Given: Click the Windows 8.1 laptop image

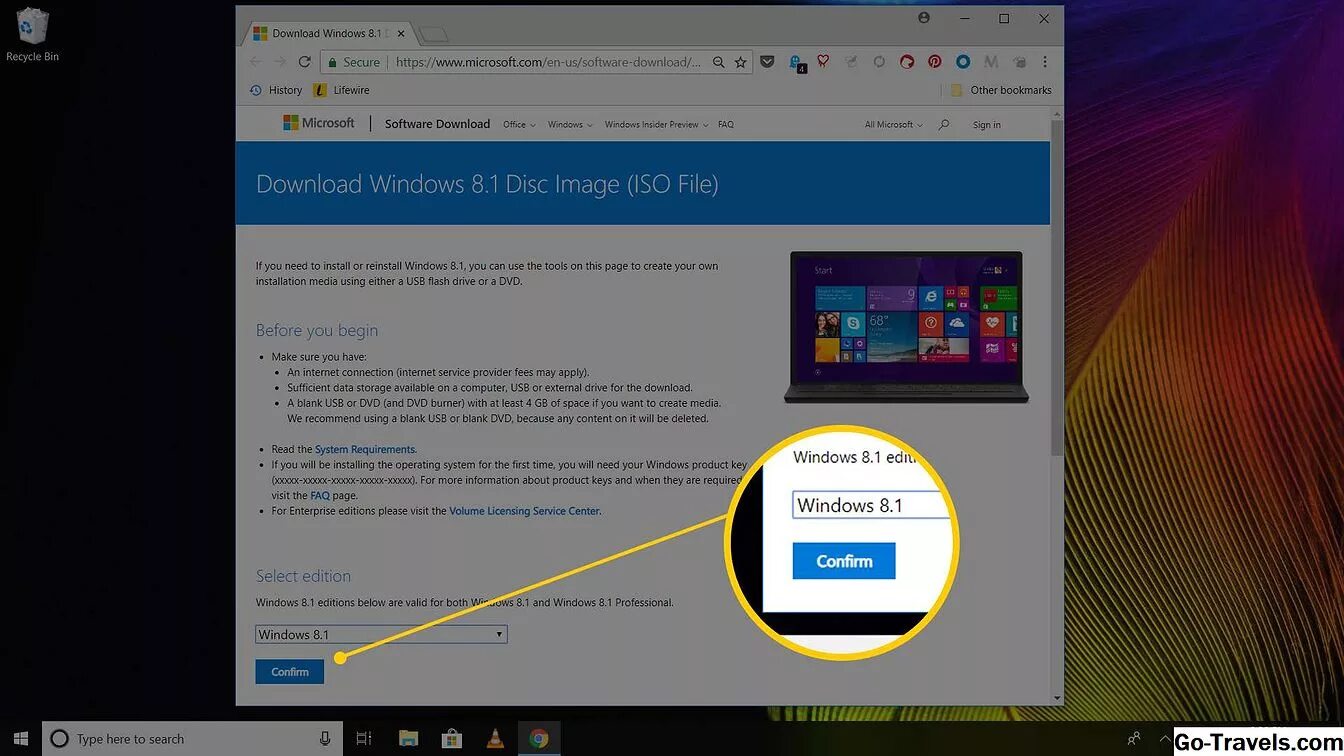Looking at the screenshot, I should [906, 327].
